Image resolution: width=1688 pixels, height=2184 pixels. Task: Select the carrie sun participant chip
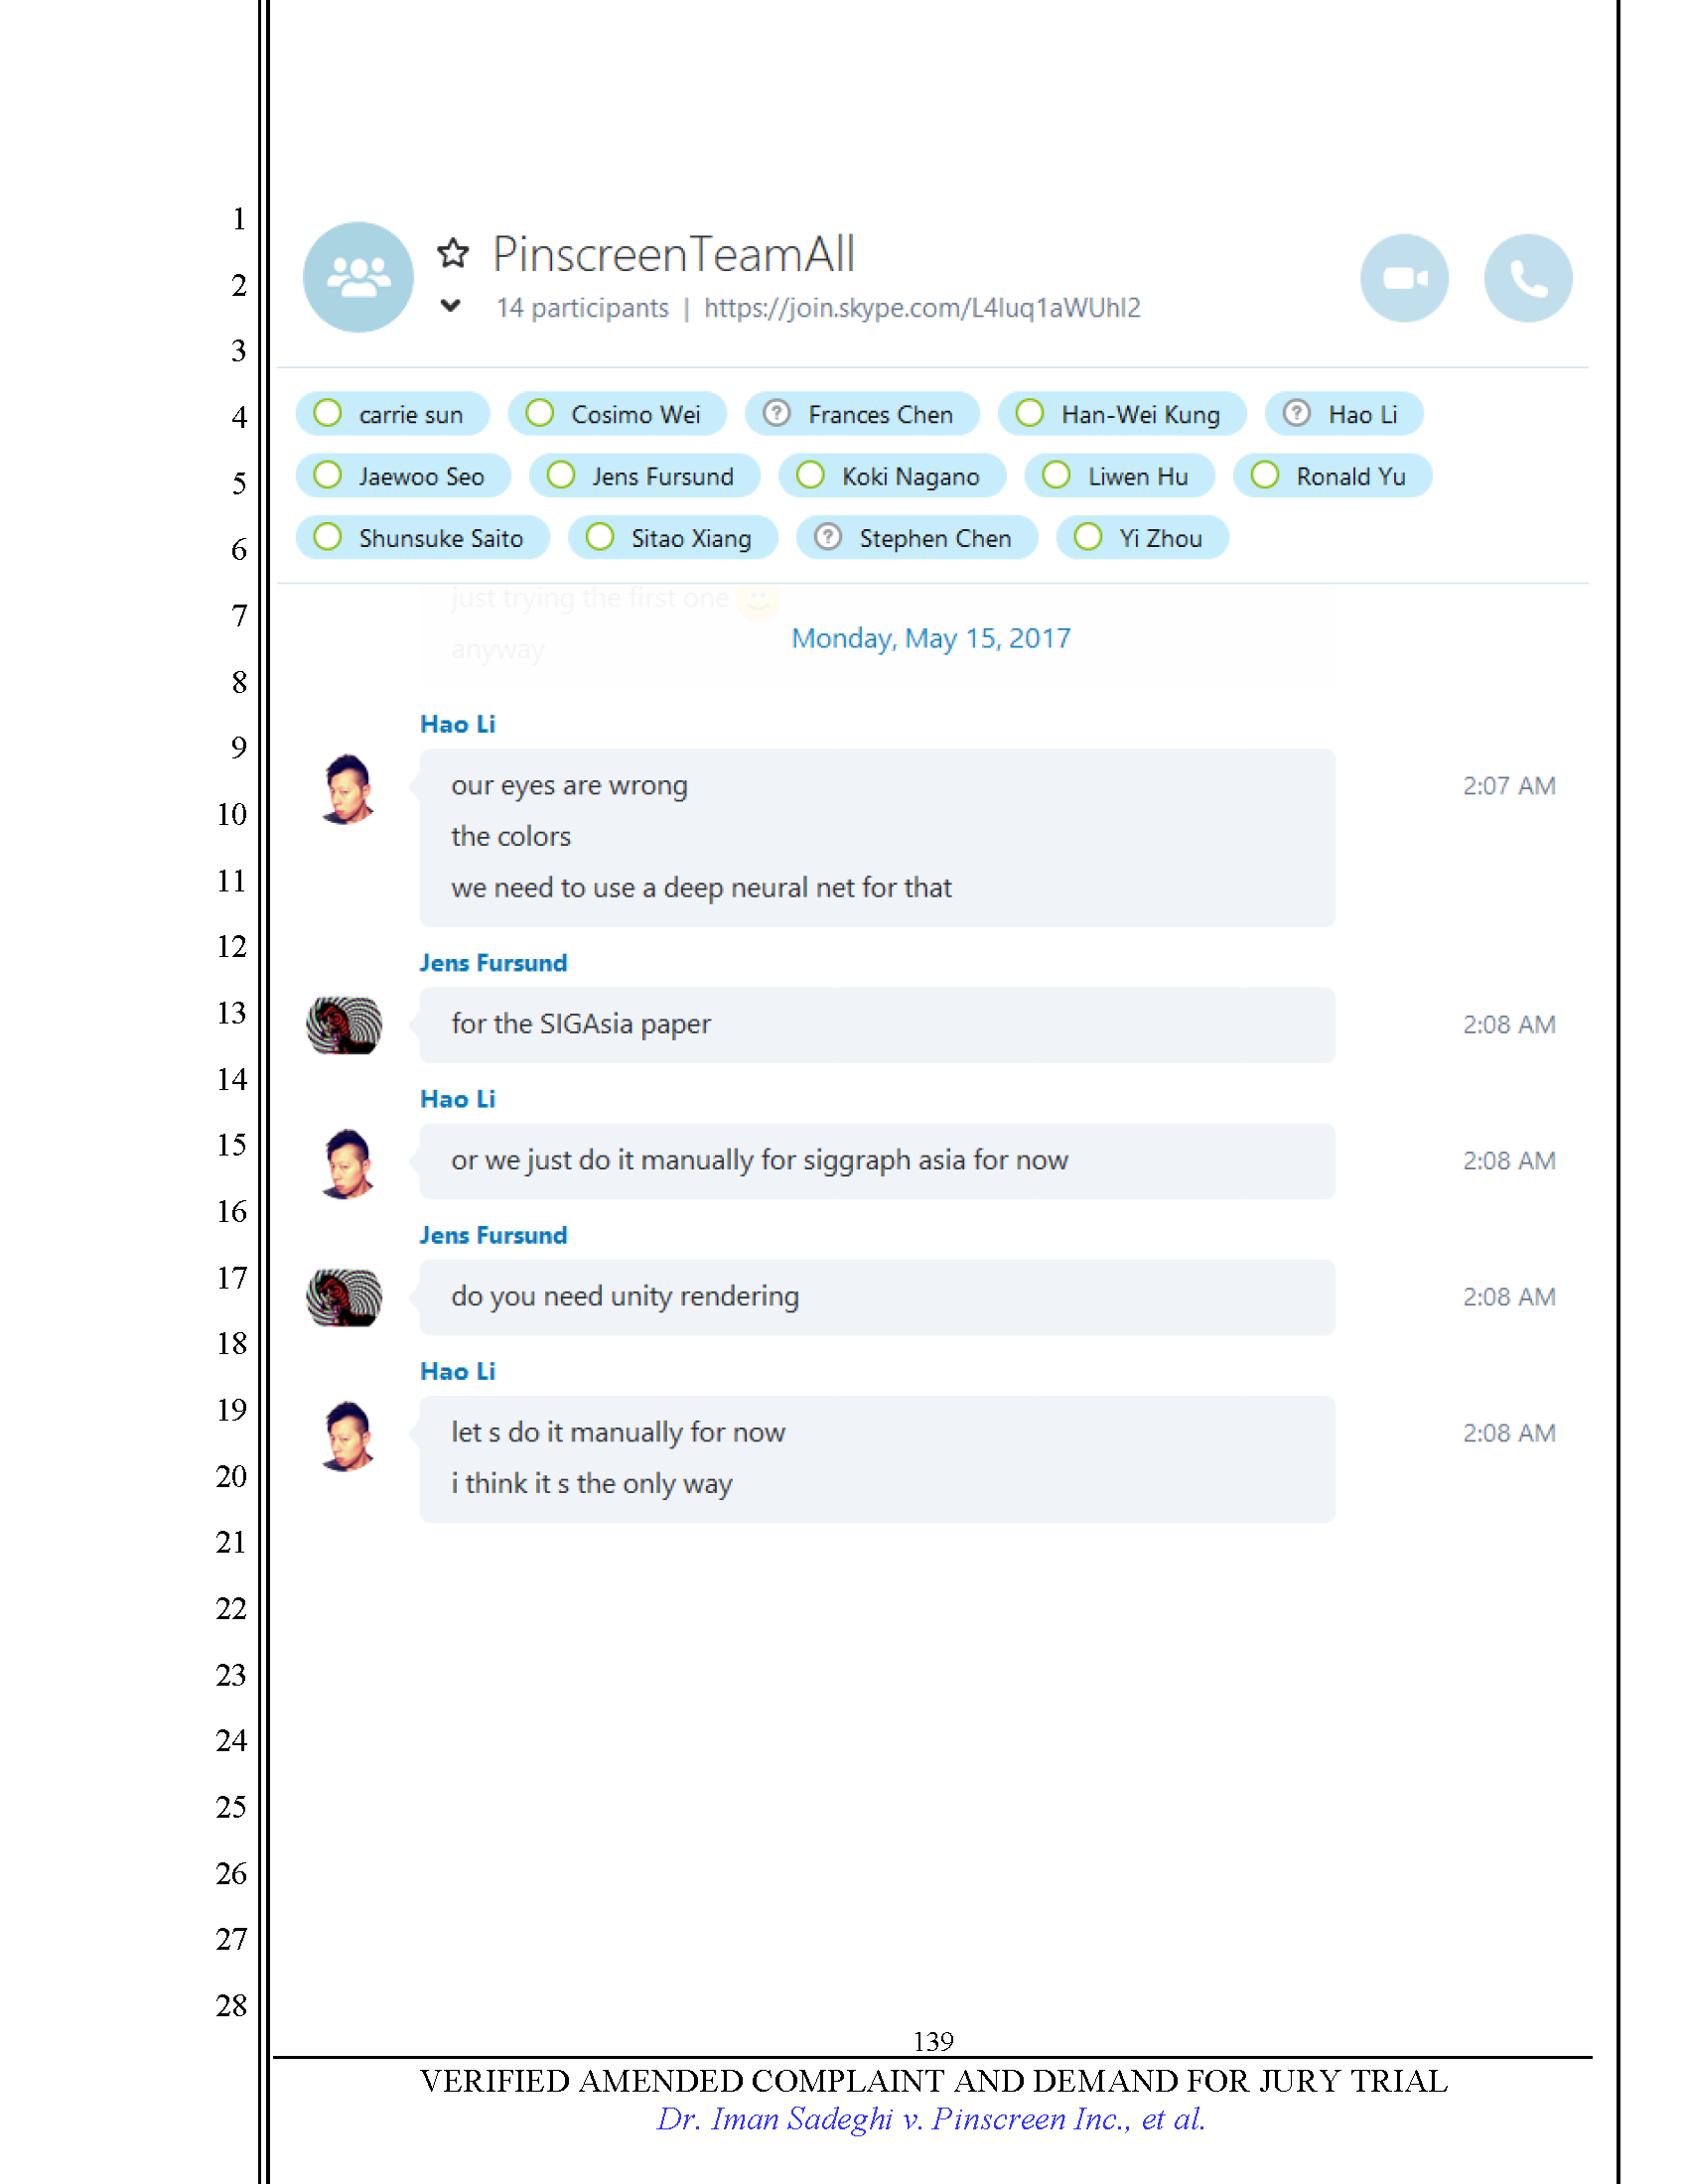[x=392, y=414]
